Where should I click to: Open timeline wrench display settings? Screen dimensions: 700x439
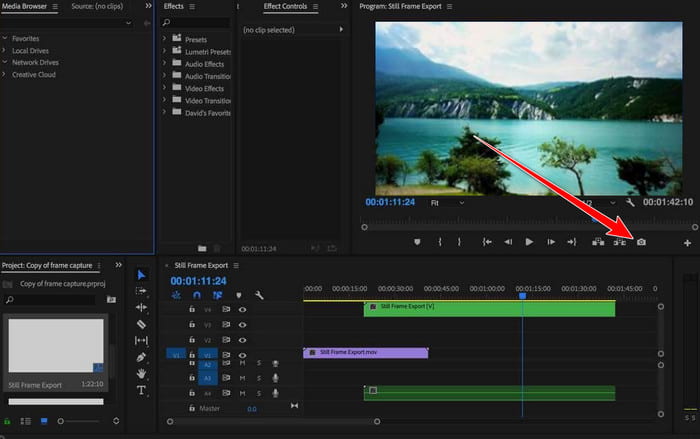click(259, 295)
